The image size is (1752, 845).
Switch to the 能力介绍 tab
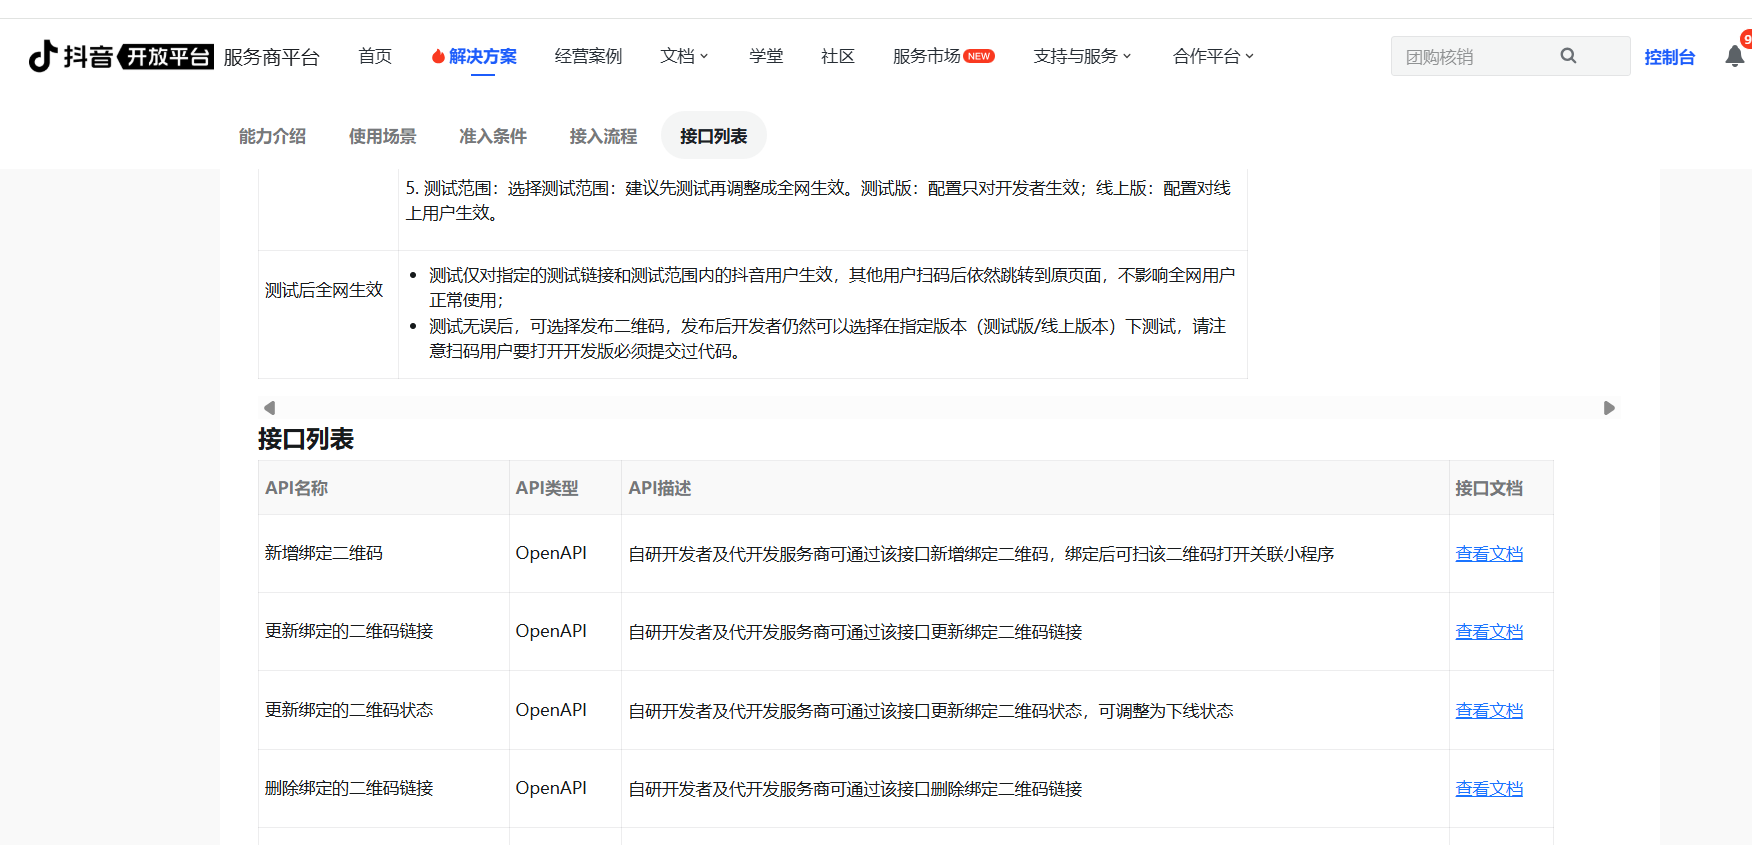pos(272,136)
